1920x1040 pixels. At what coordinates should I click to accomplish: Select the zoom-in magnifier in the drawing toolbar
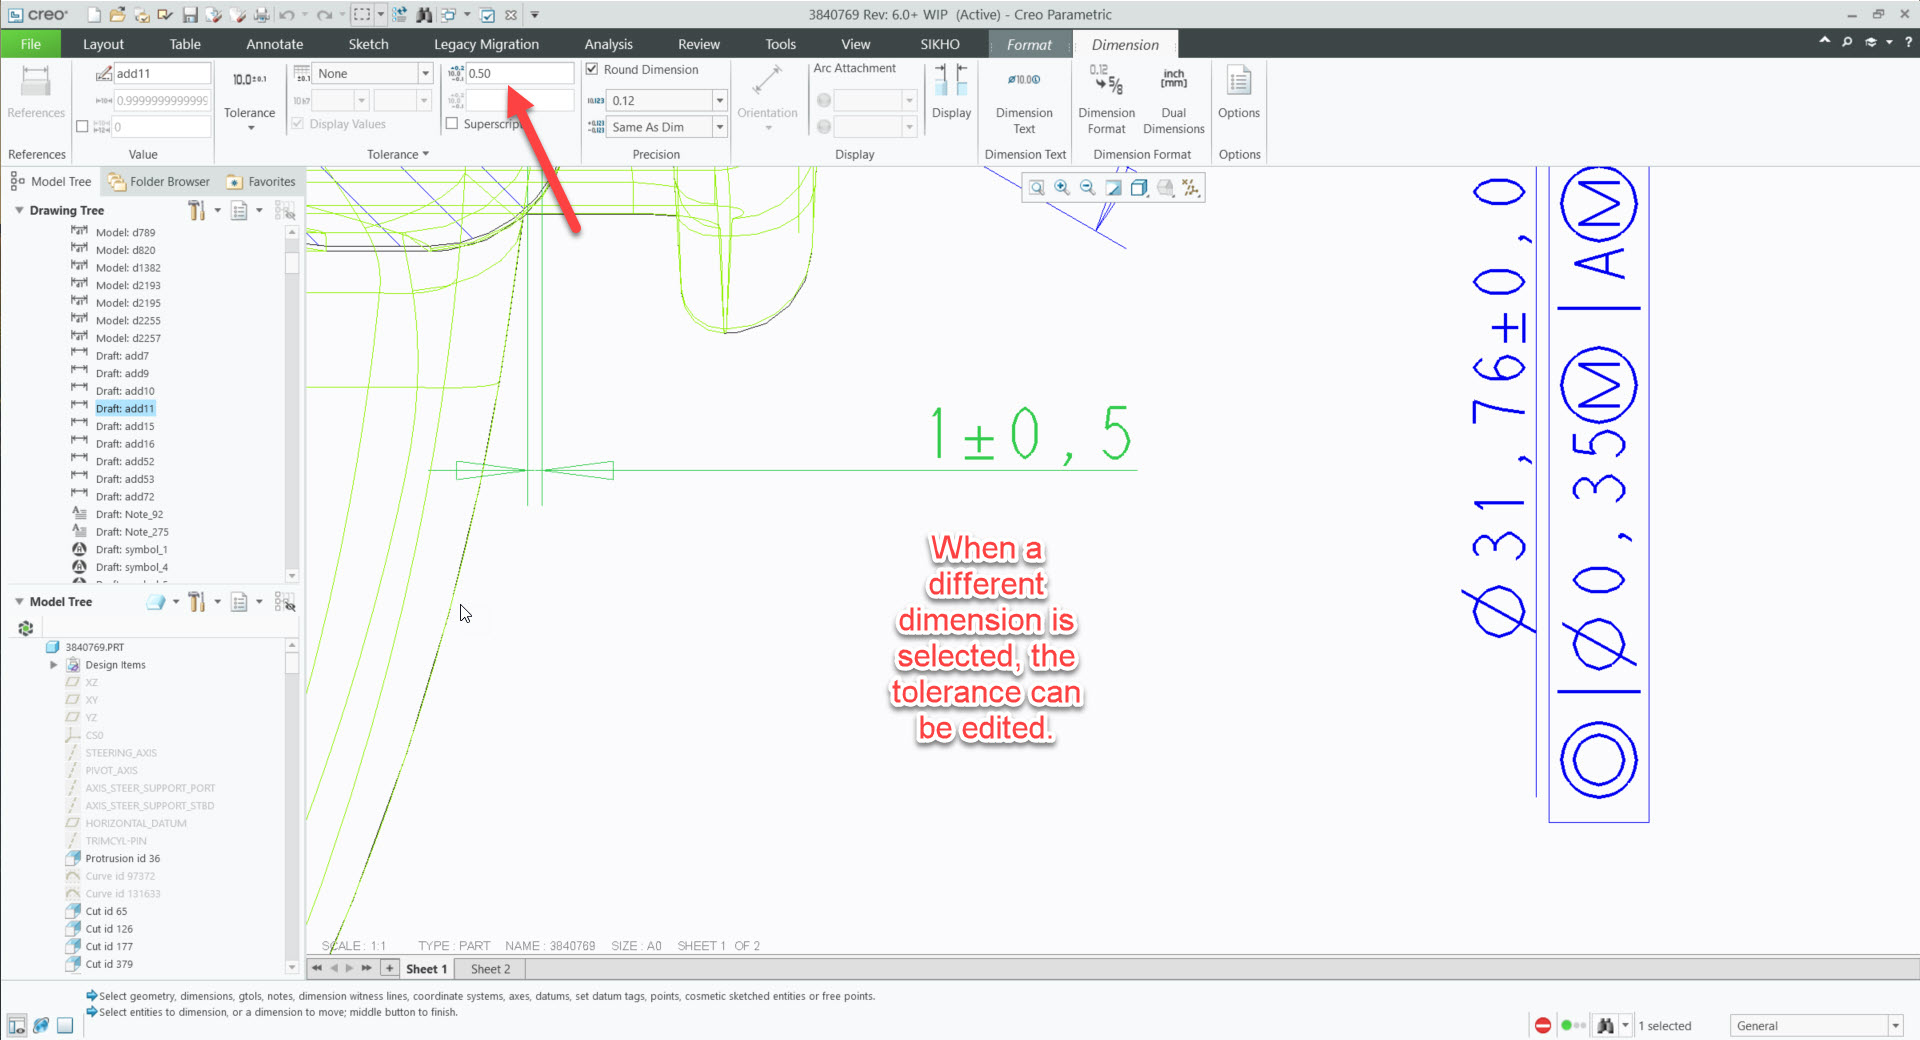coord(1062,188)
